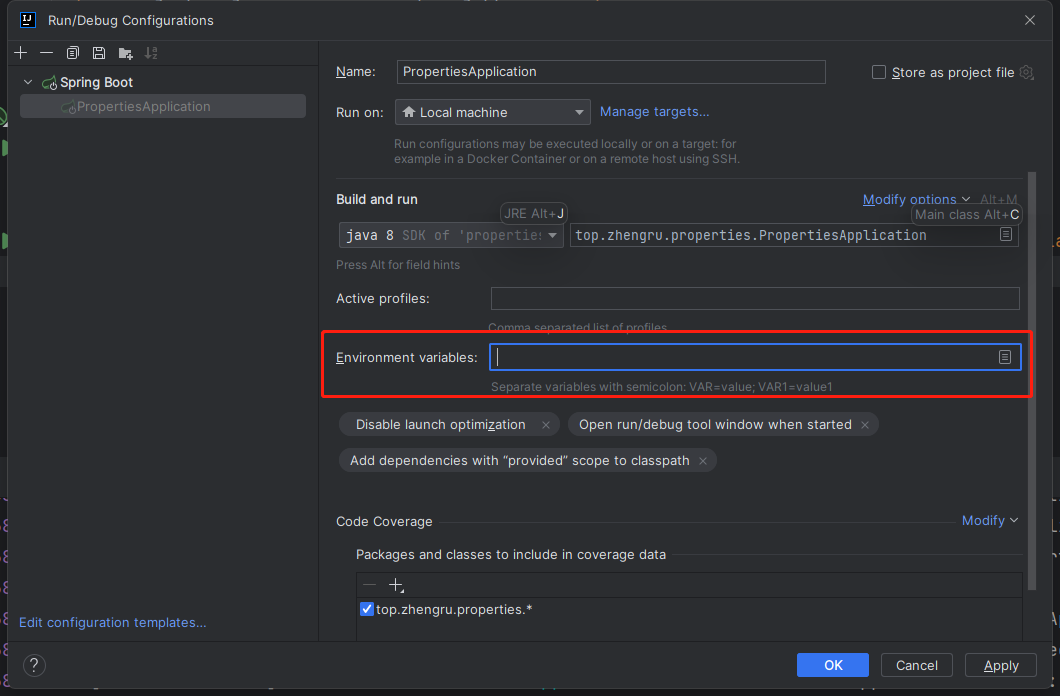Click the Manage targets link
The height and width of the screenshot is (696, 1060).
(x=654, y=112)
